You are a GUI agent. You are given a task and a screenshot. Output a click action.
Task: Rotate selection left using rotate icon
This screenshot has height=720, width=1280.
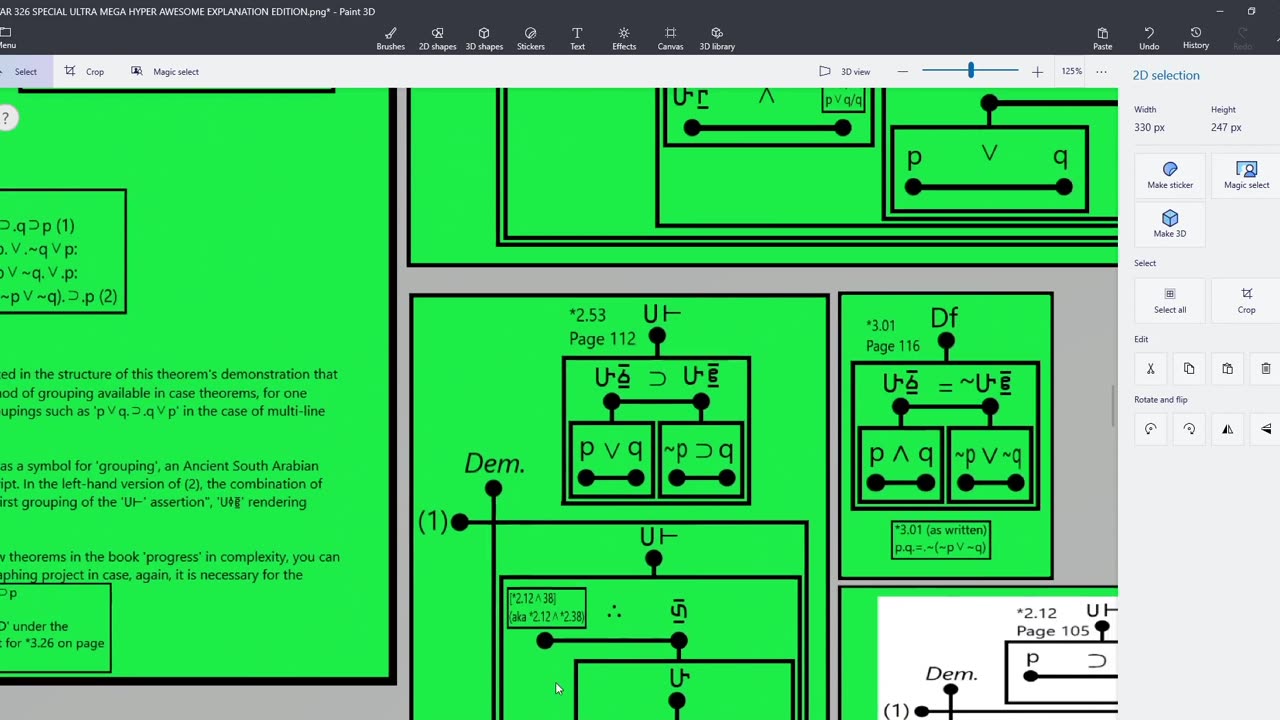coord(1150,429)
